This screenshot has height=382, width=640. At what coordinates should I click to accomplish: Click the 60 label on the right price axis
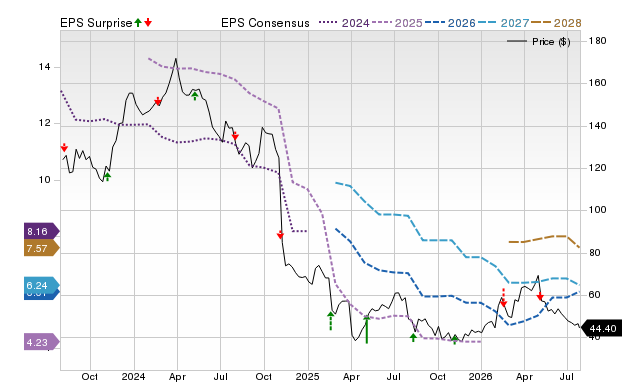click(594, 295)
